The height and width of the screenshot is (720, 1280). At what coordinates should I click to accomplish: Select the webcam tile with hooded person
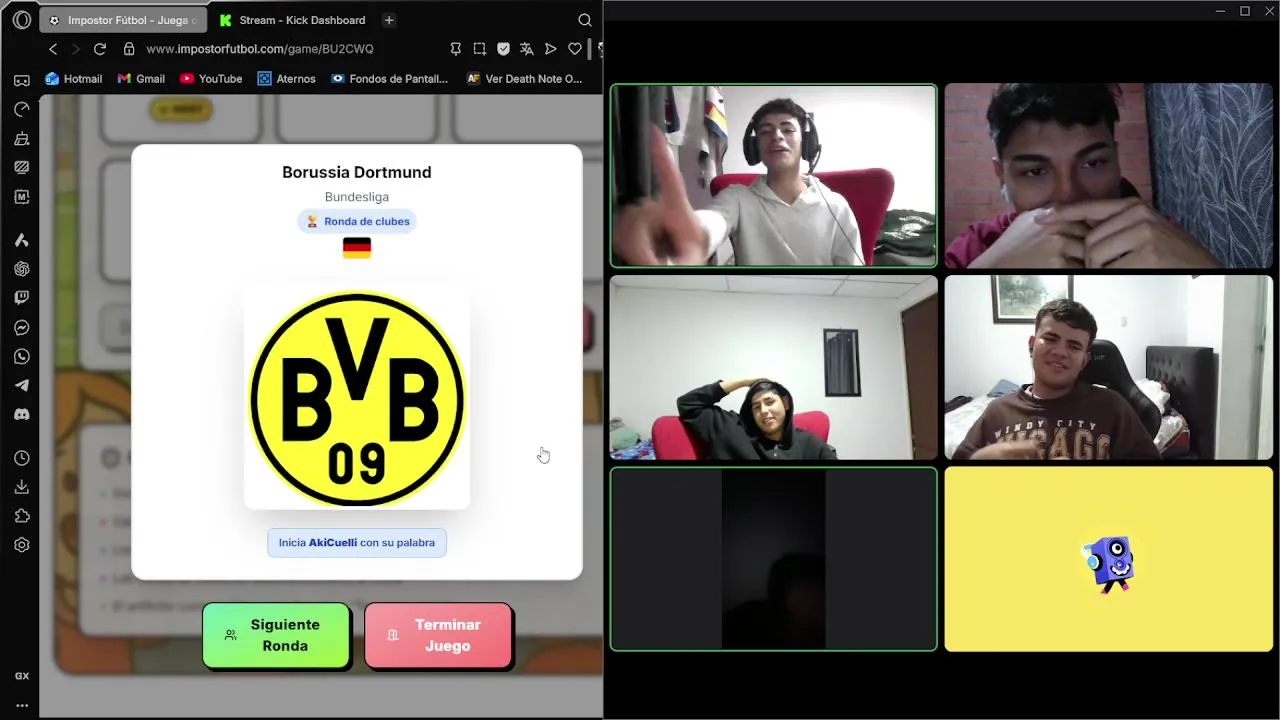[x=774, y=367]
